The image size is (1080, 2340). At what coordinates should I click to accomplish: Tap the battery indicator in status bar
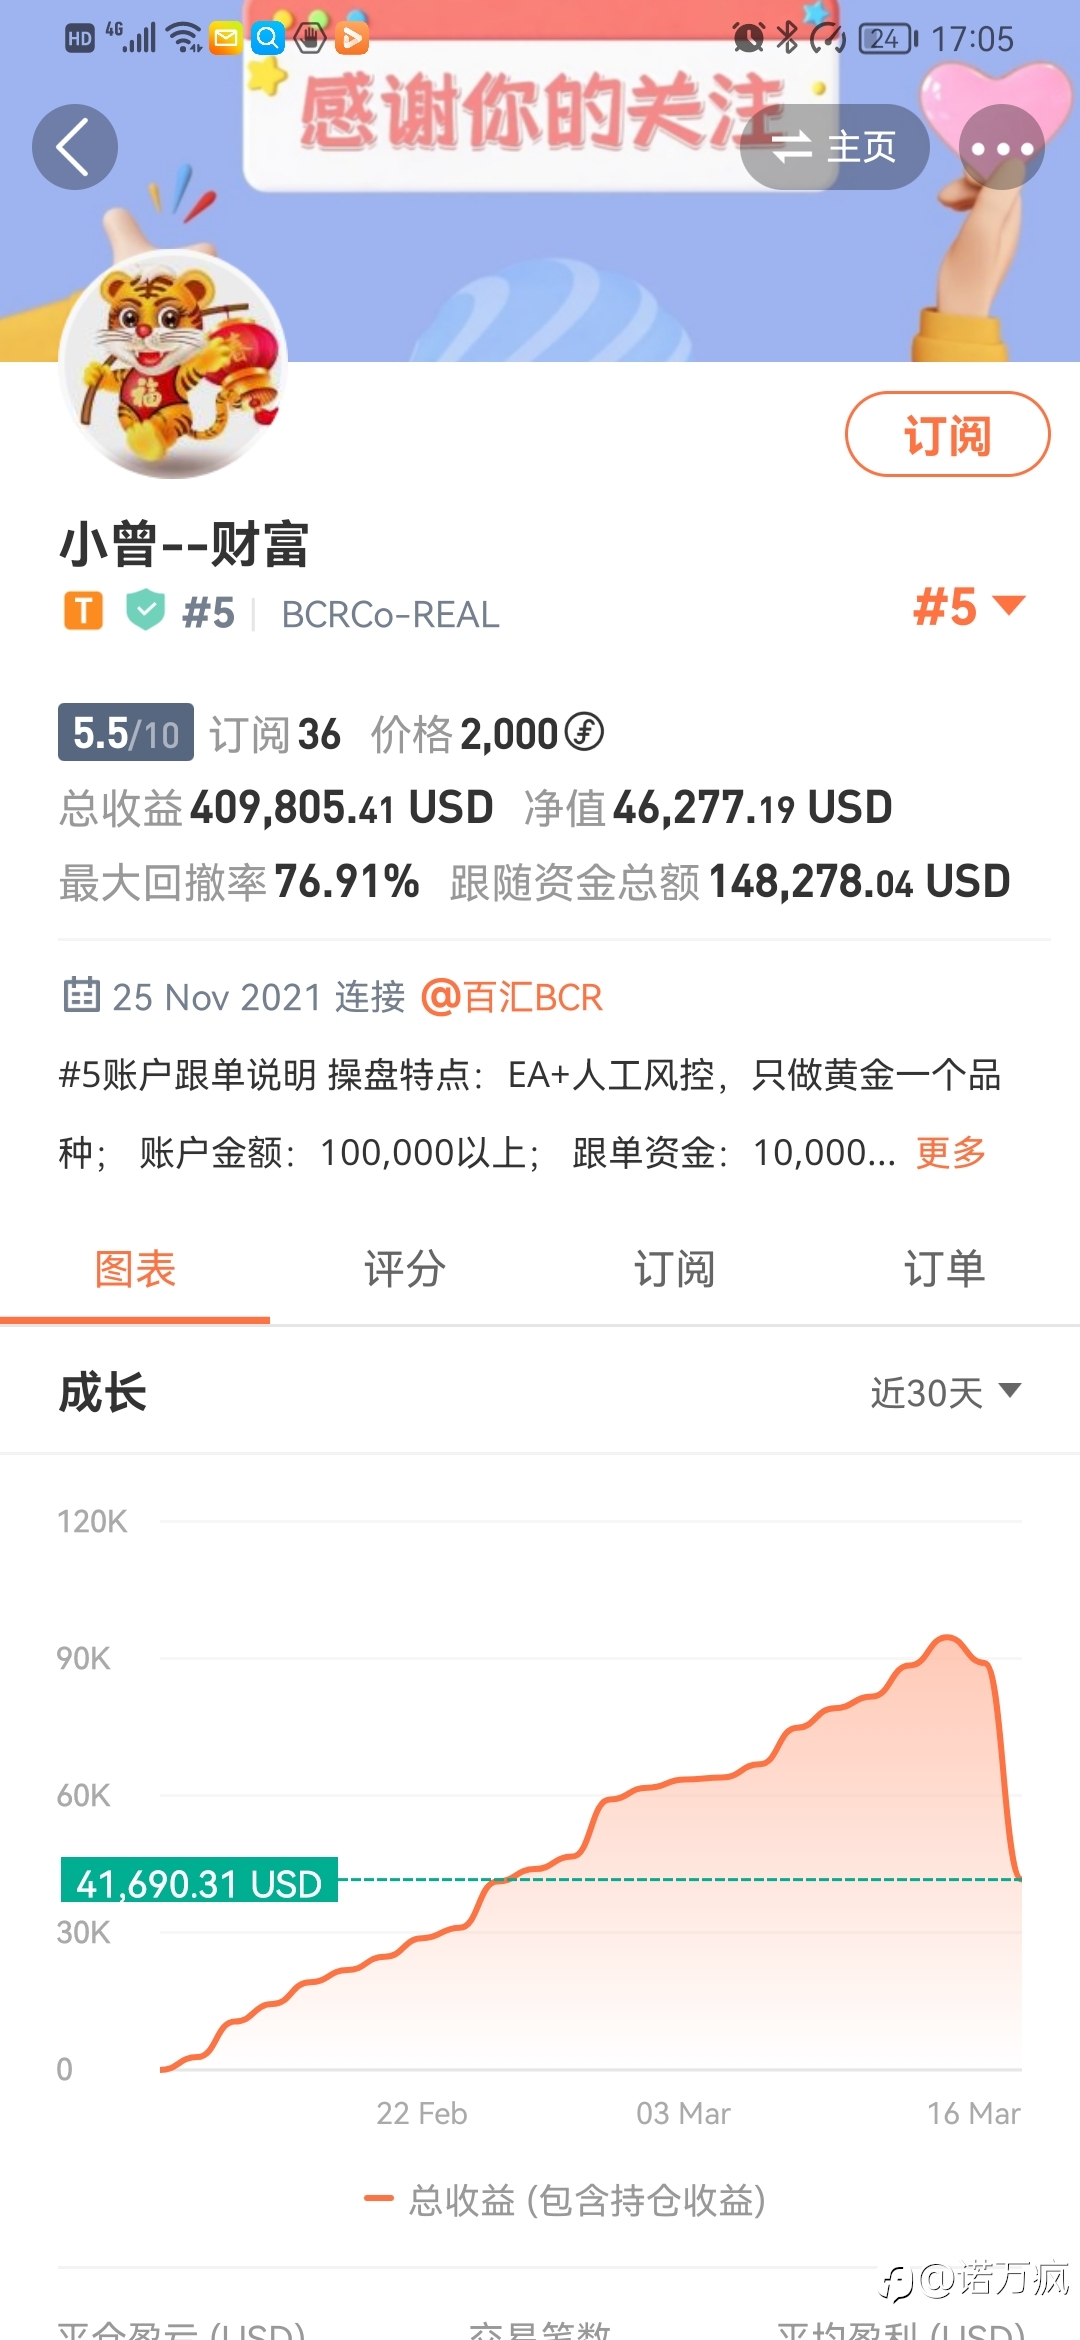point(888,39)
